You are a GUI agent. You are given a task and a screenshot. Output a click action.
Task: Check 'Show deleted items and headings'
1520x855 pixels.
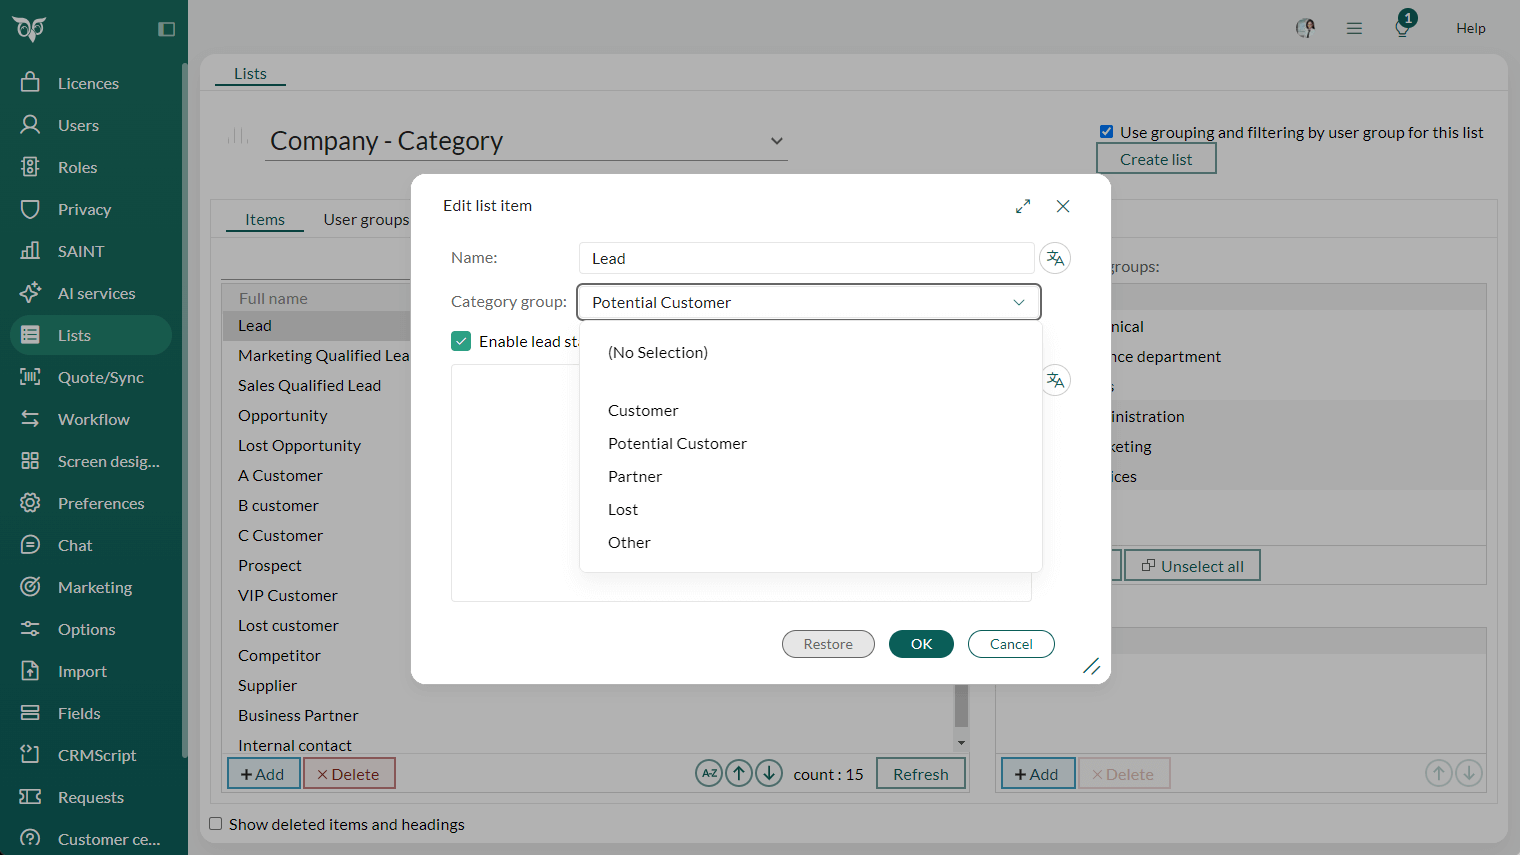tap(215, 823)
